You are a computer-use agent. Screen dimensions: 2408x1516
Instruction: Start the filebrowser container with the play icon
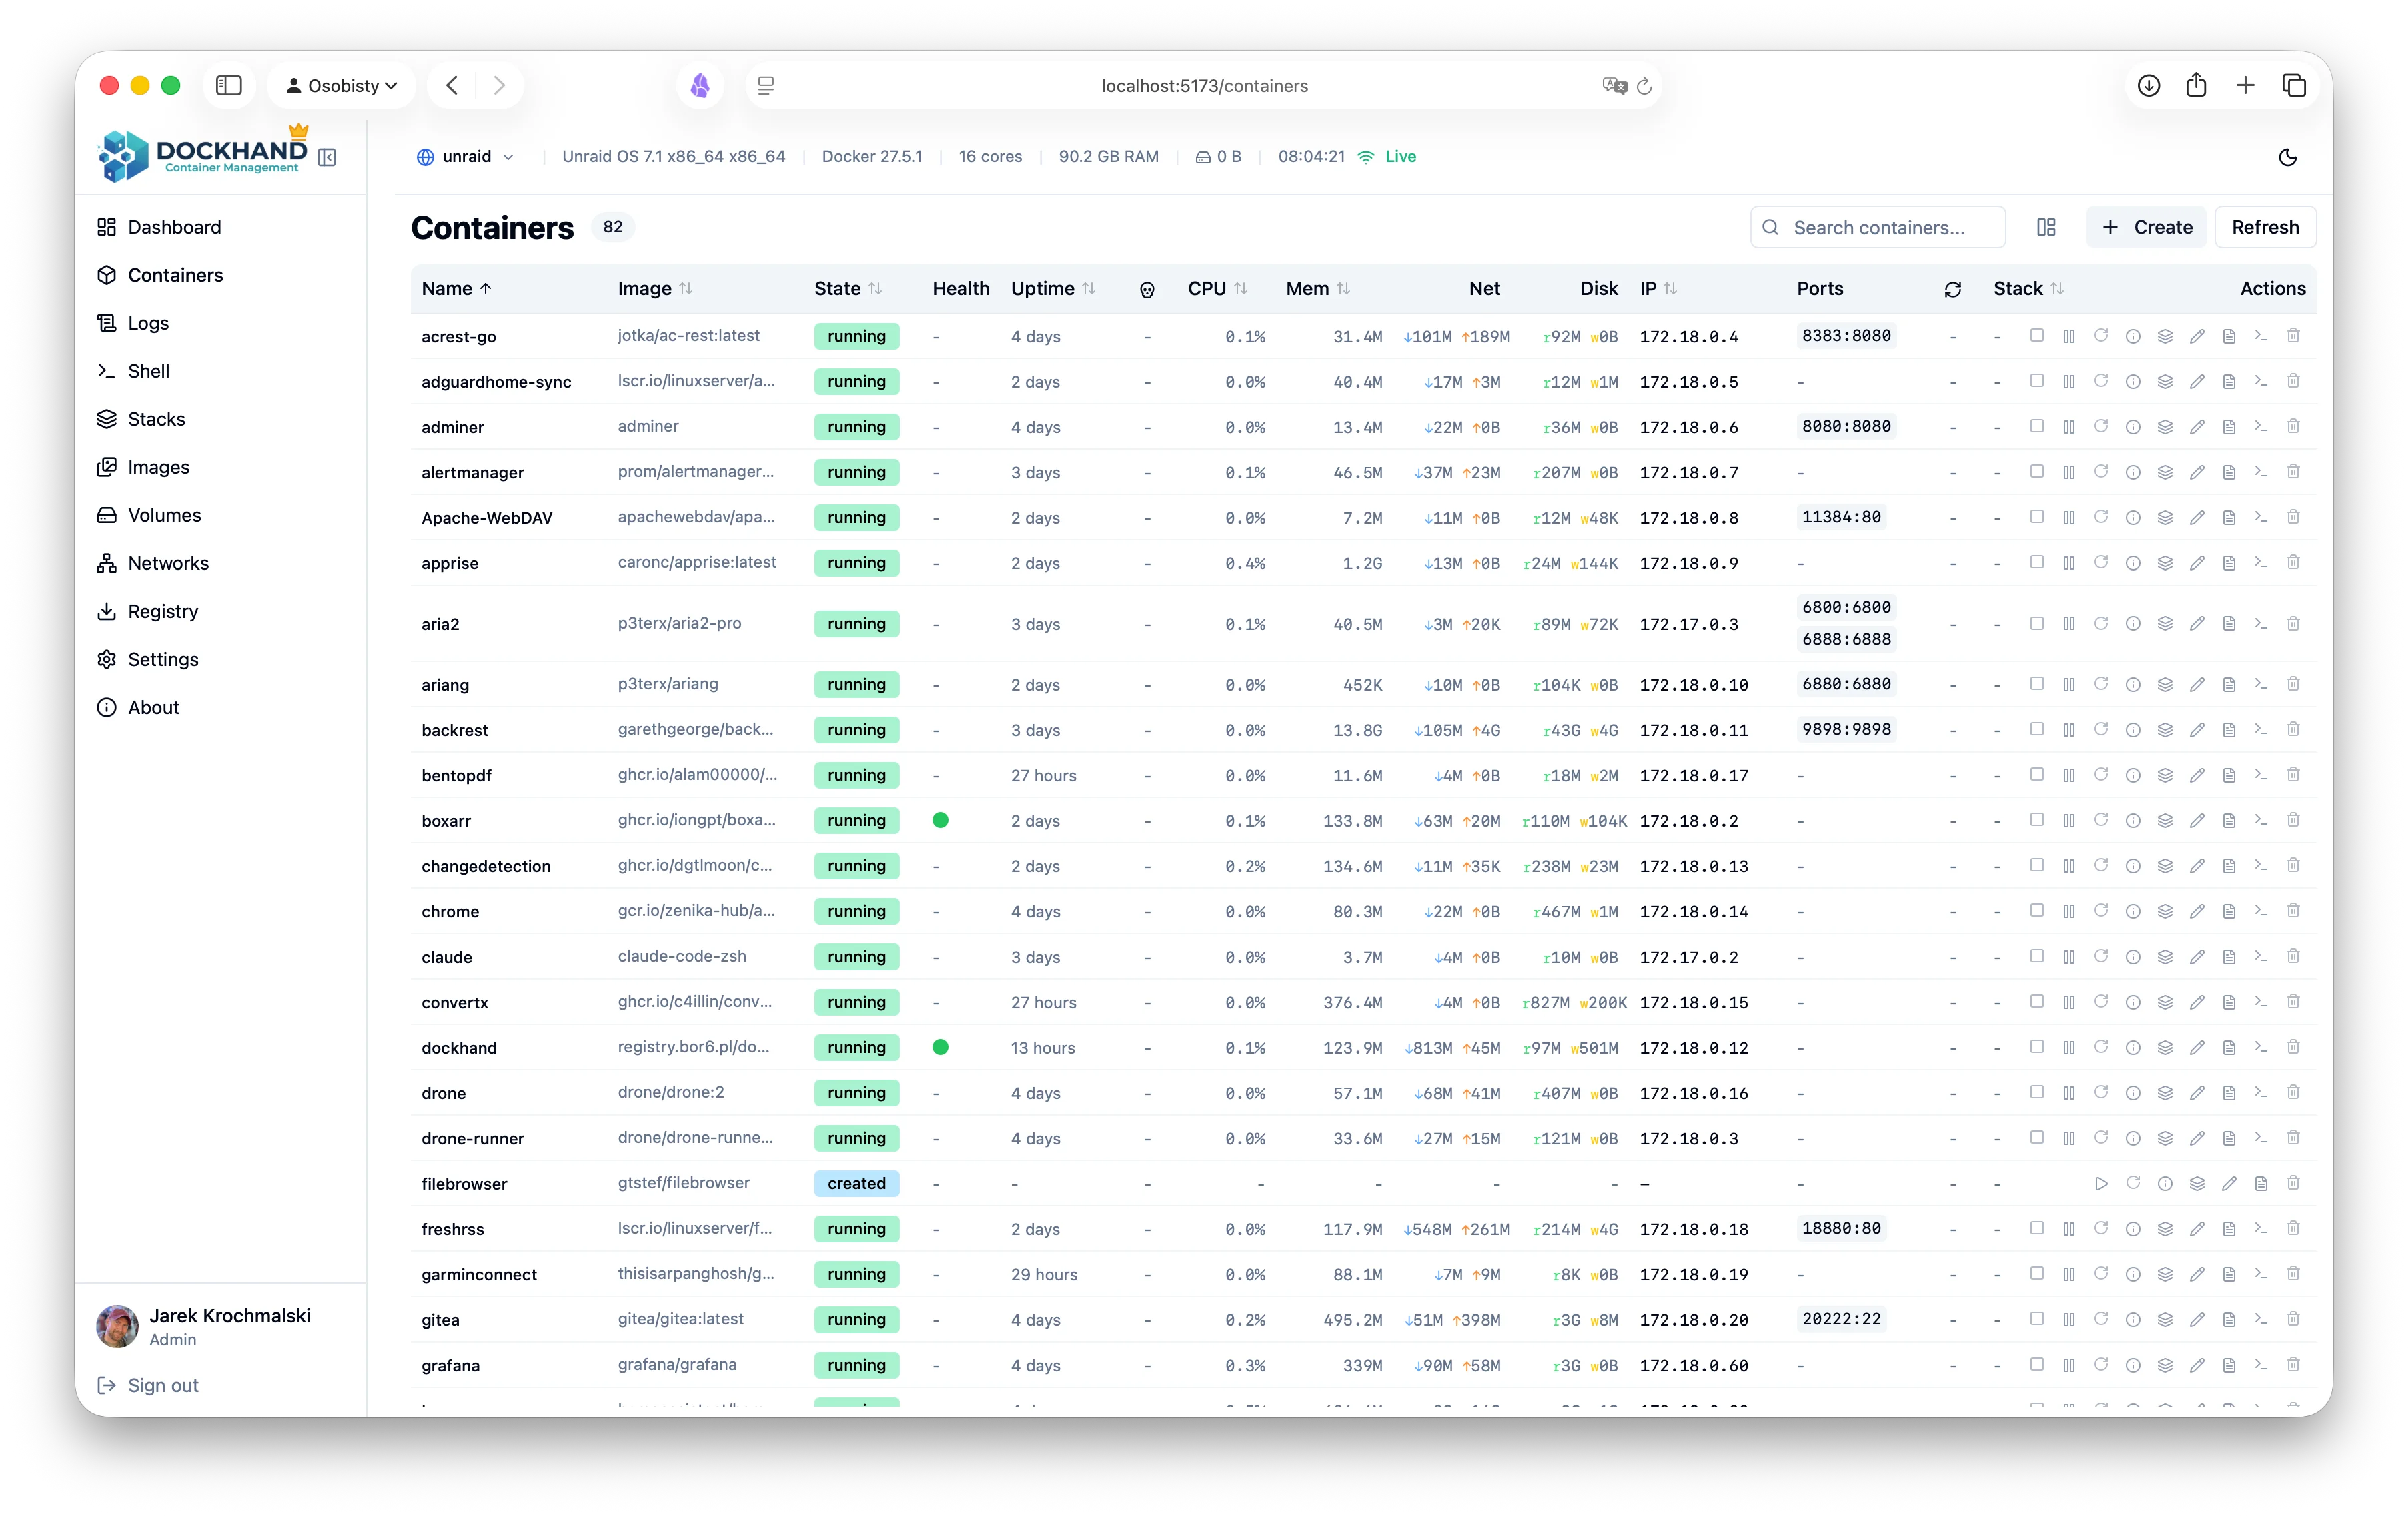(2101, 1183)
